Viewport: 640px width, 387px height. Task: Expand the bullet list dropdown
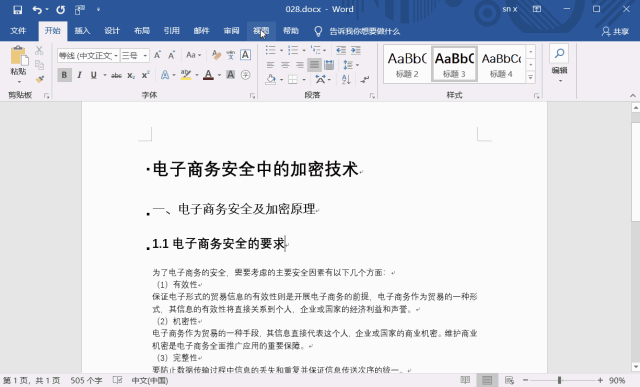281,50
